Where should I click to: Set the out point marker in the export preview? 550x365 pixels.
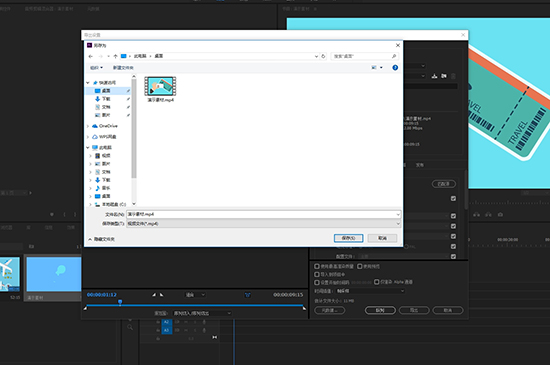pyautogui.click(x=161, y=295)
